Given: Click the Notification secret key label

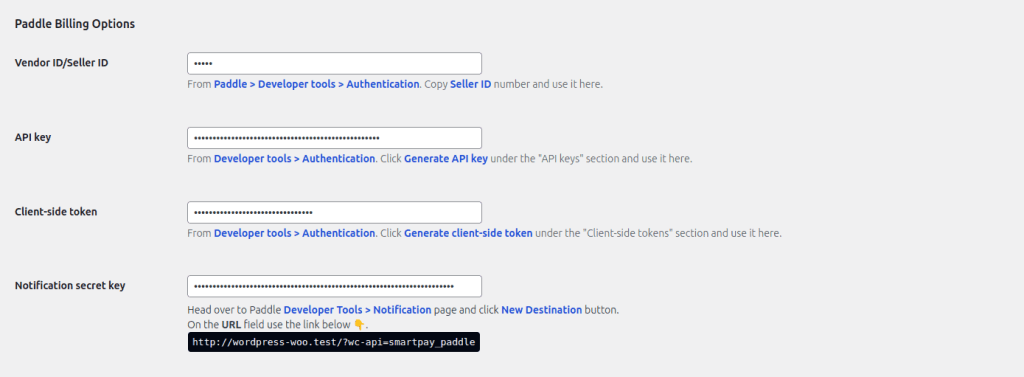Looking at the screenshot, I should [x=70, y=286].
